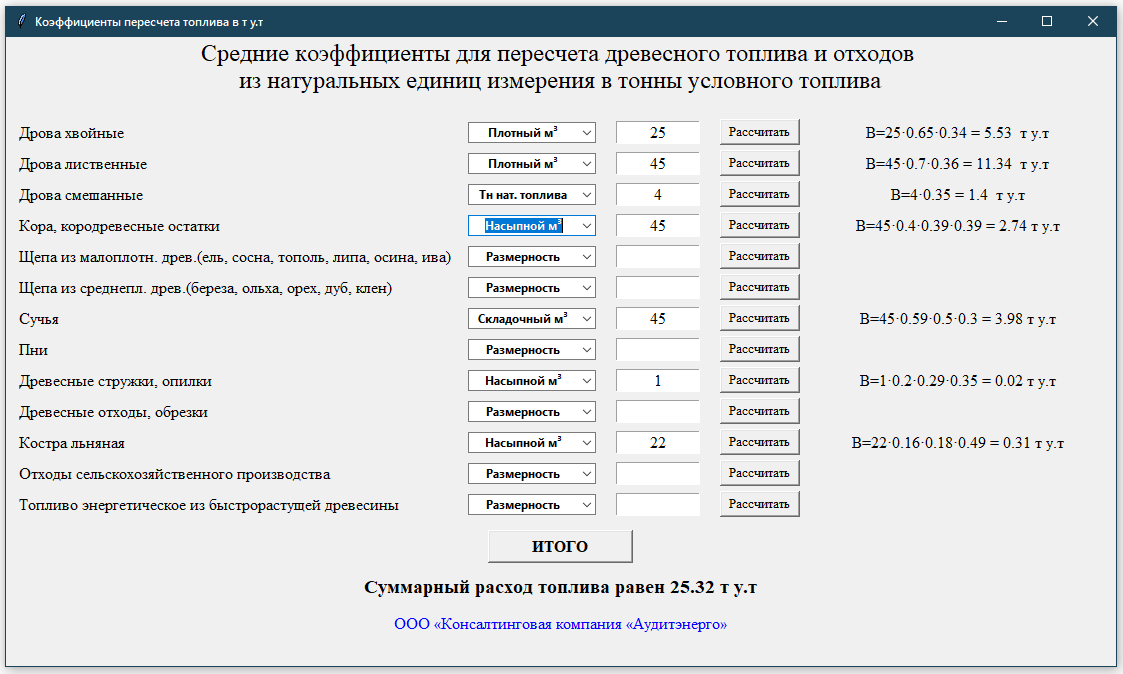
Task: Select units dropdown for Пни row
Action: 531,350
